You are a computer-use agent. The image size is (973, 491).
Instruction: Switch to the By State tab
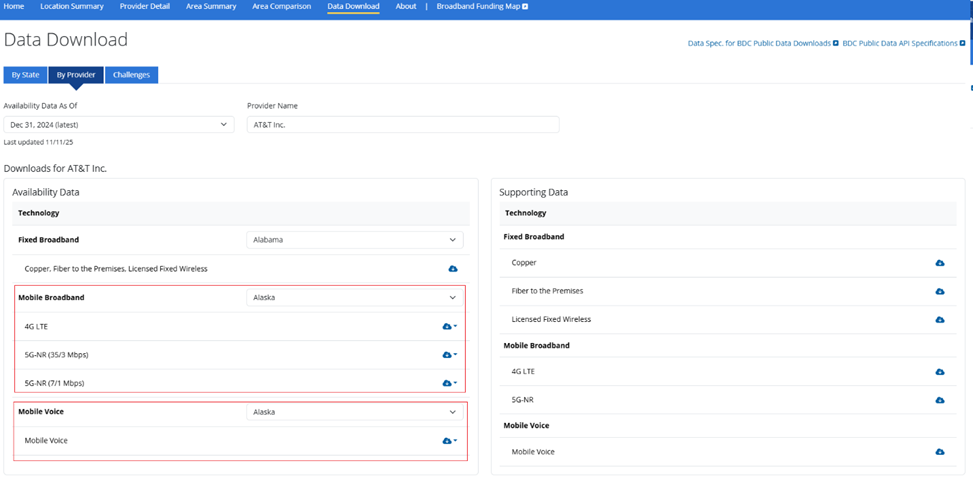(x=25, y=75)
